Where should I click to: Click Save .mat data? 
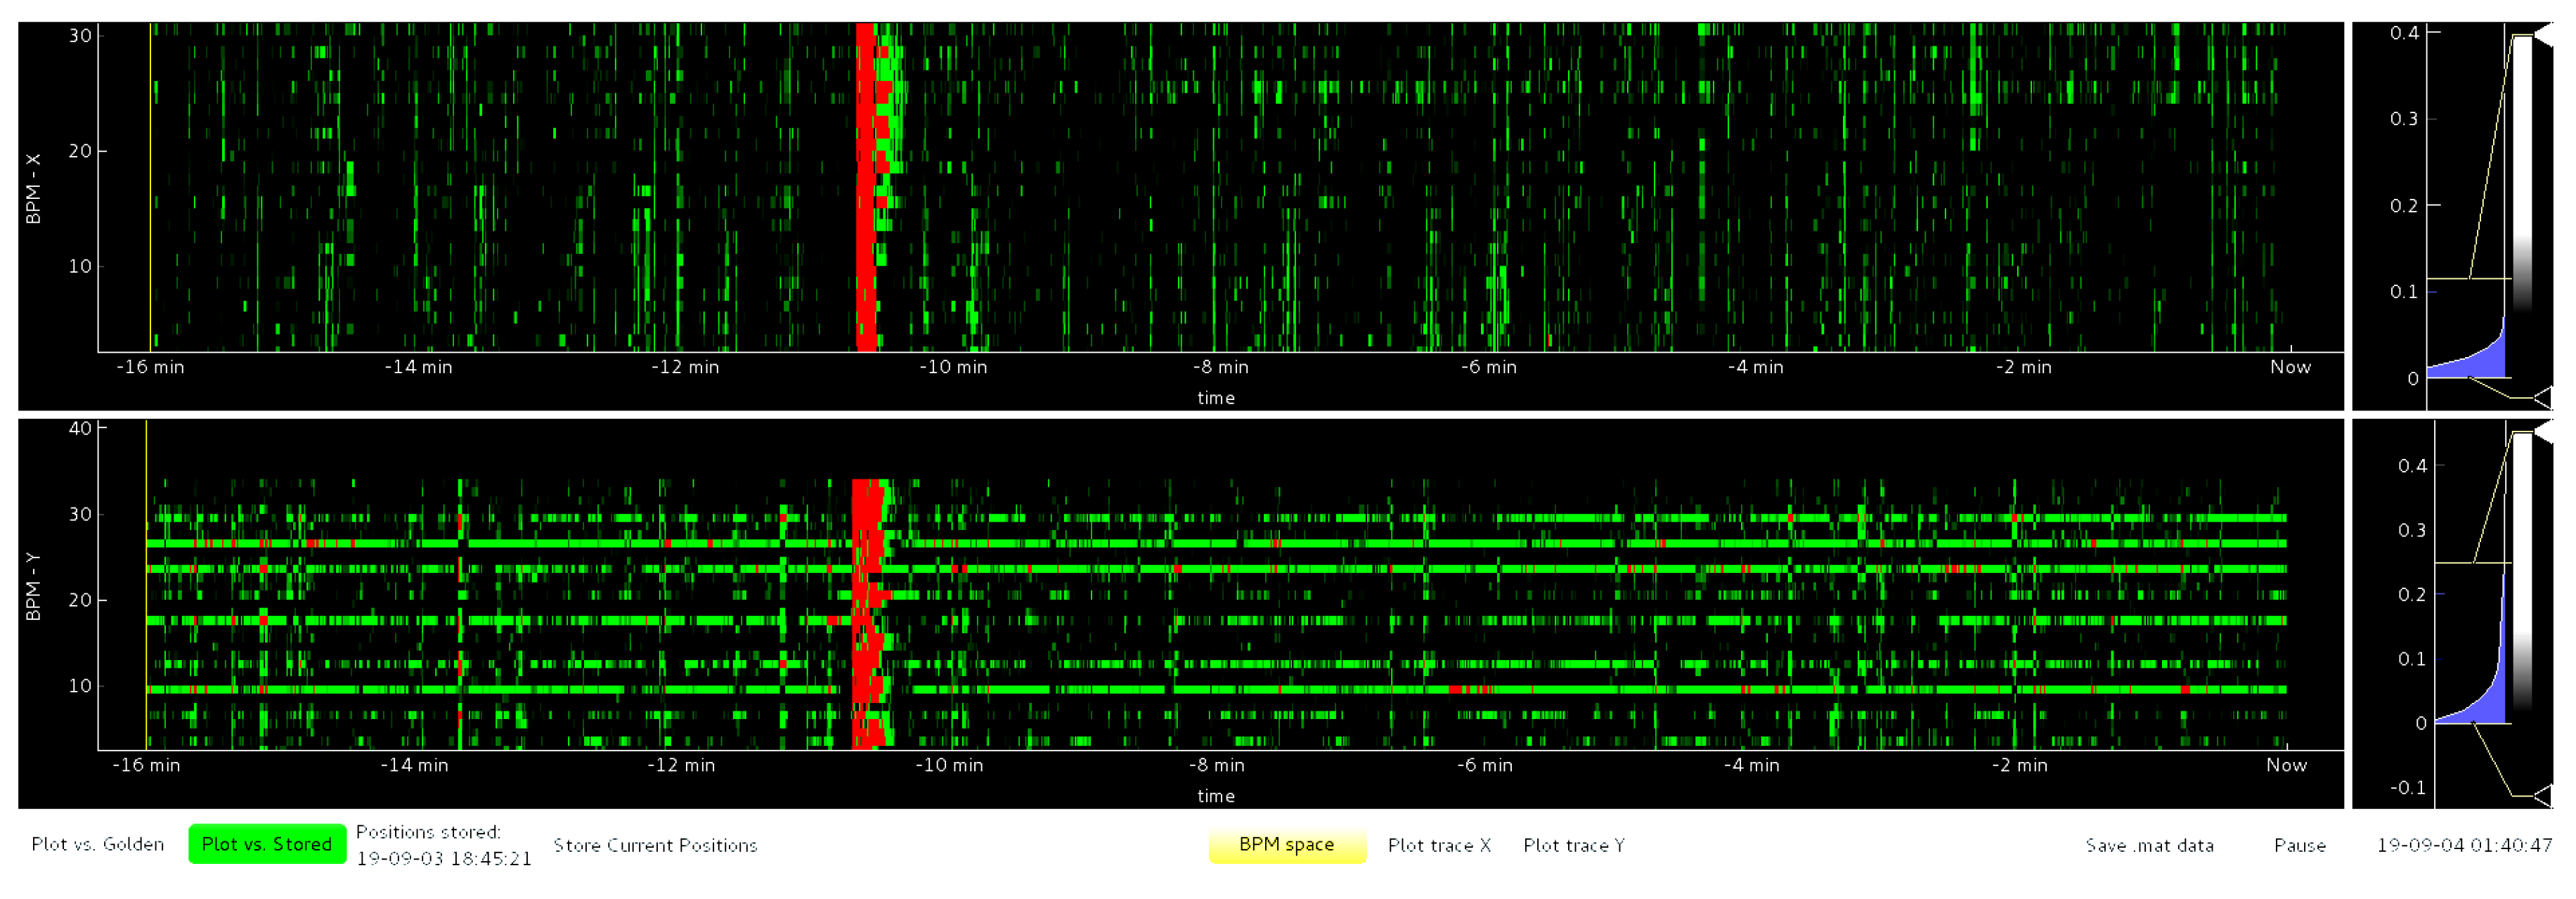2149,845
